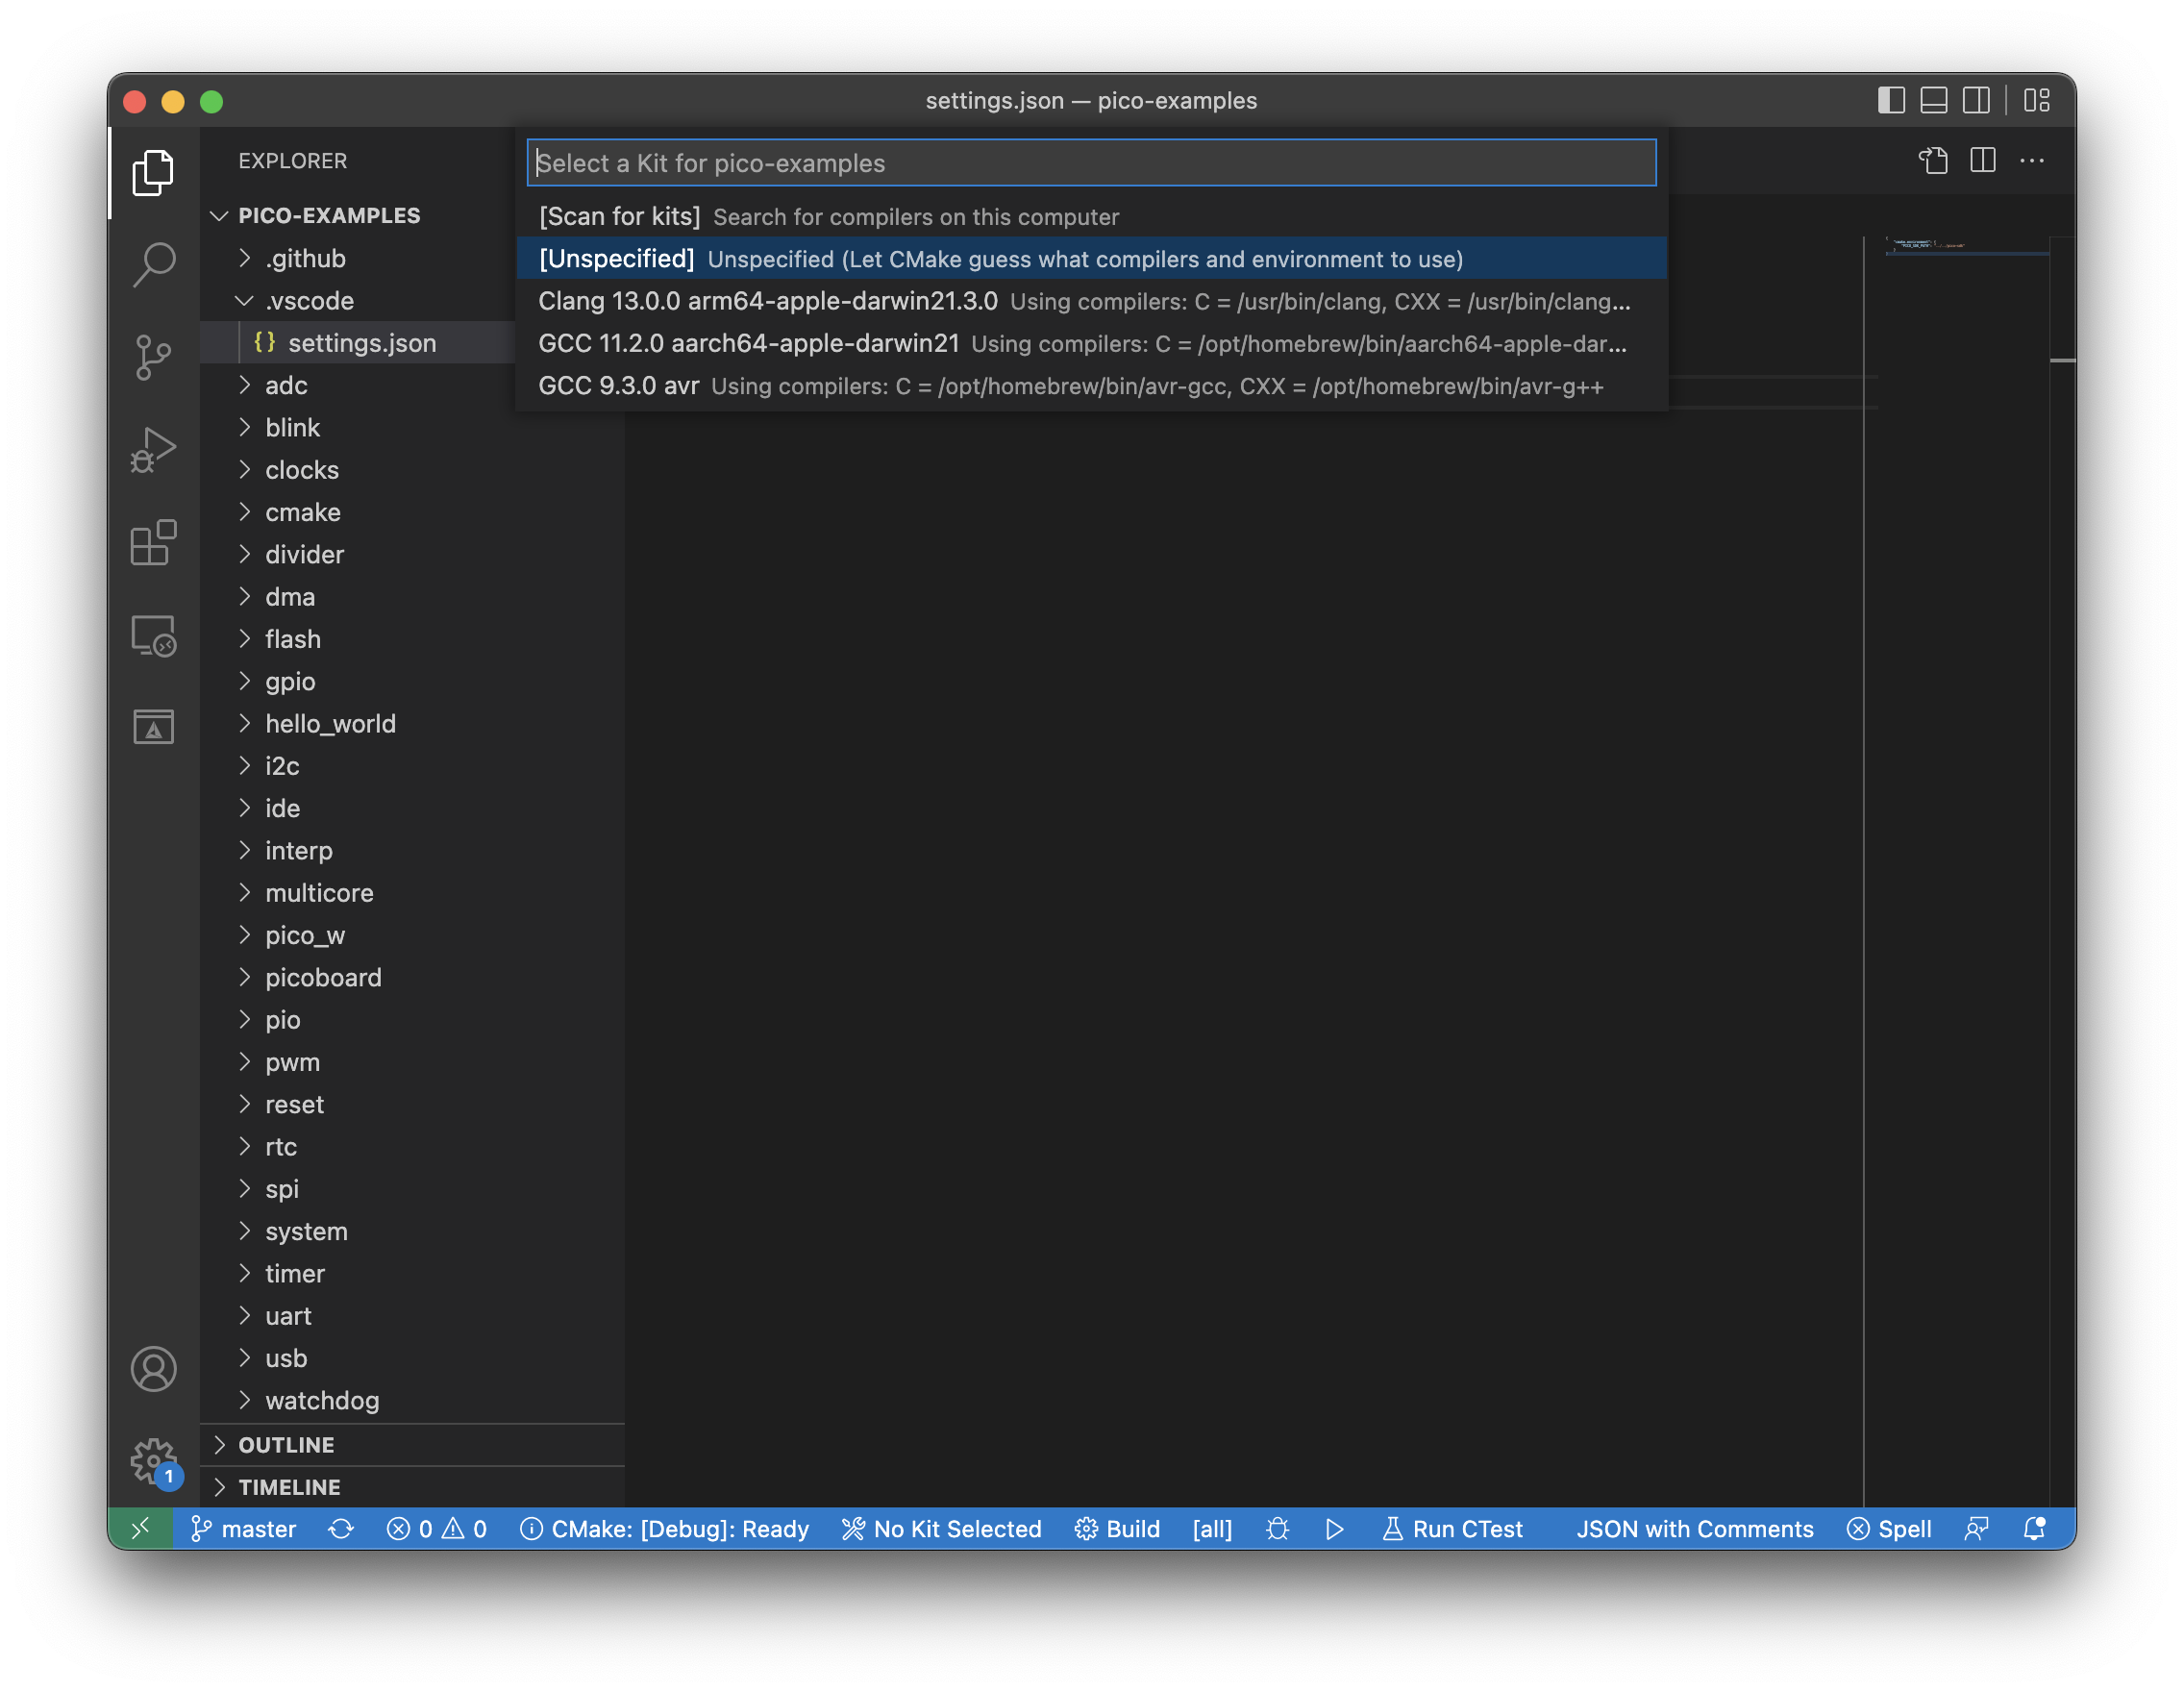Click the feedback icon in status bar
Image resolution: width=2184 pixels, height=1692 pixels.
pos(1976,1528)
